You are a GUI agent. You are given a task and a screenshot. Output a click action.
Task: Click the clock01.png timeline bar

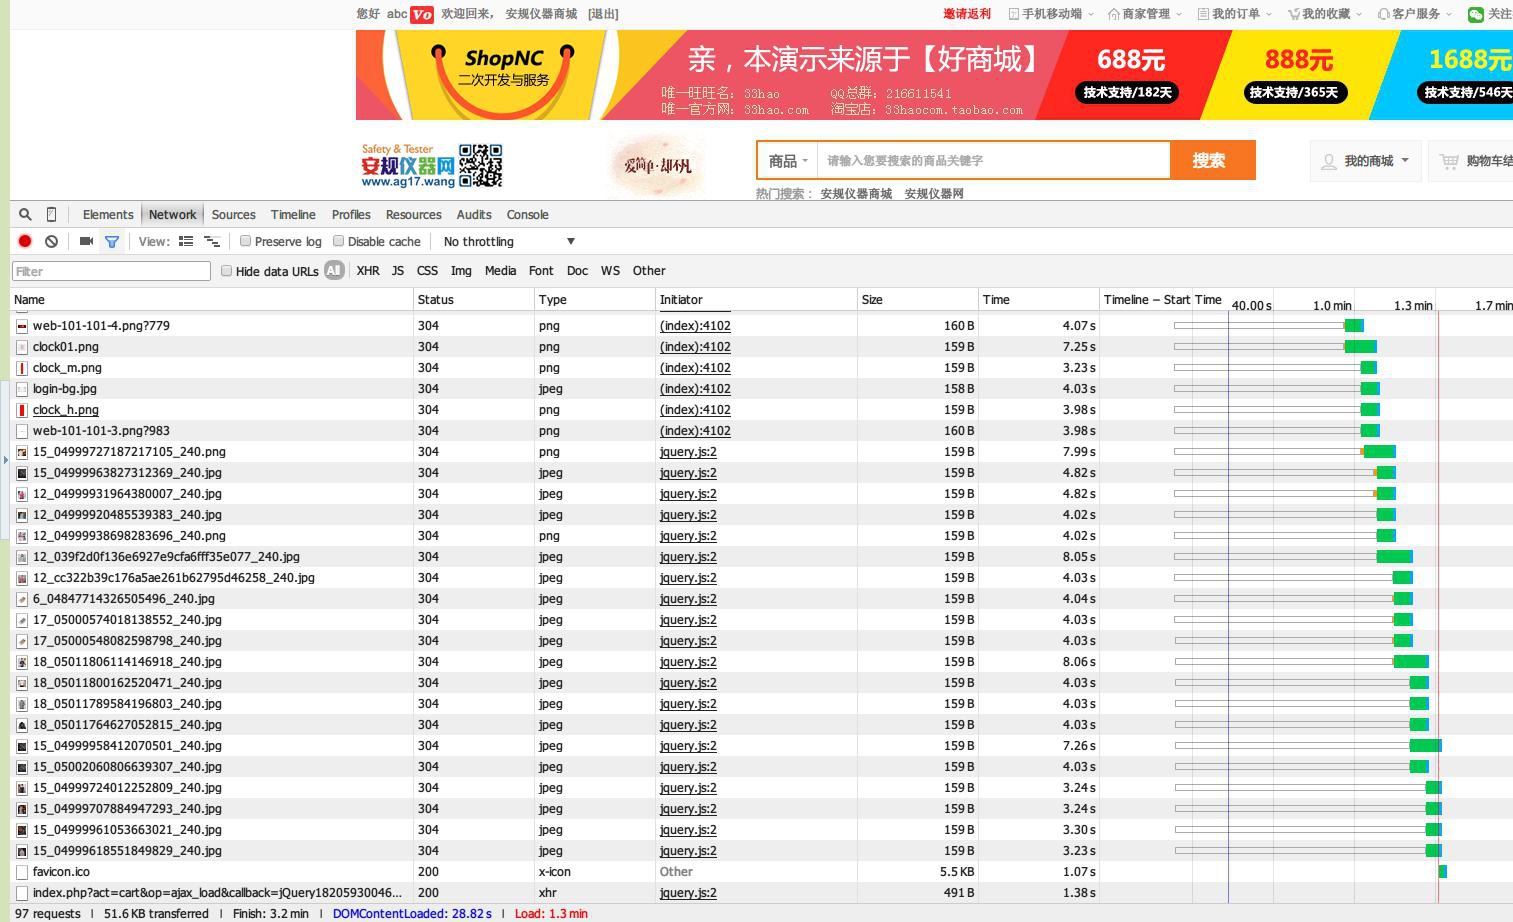point(1361,347)
